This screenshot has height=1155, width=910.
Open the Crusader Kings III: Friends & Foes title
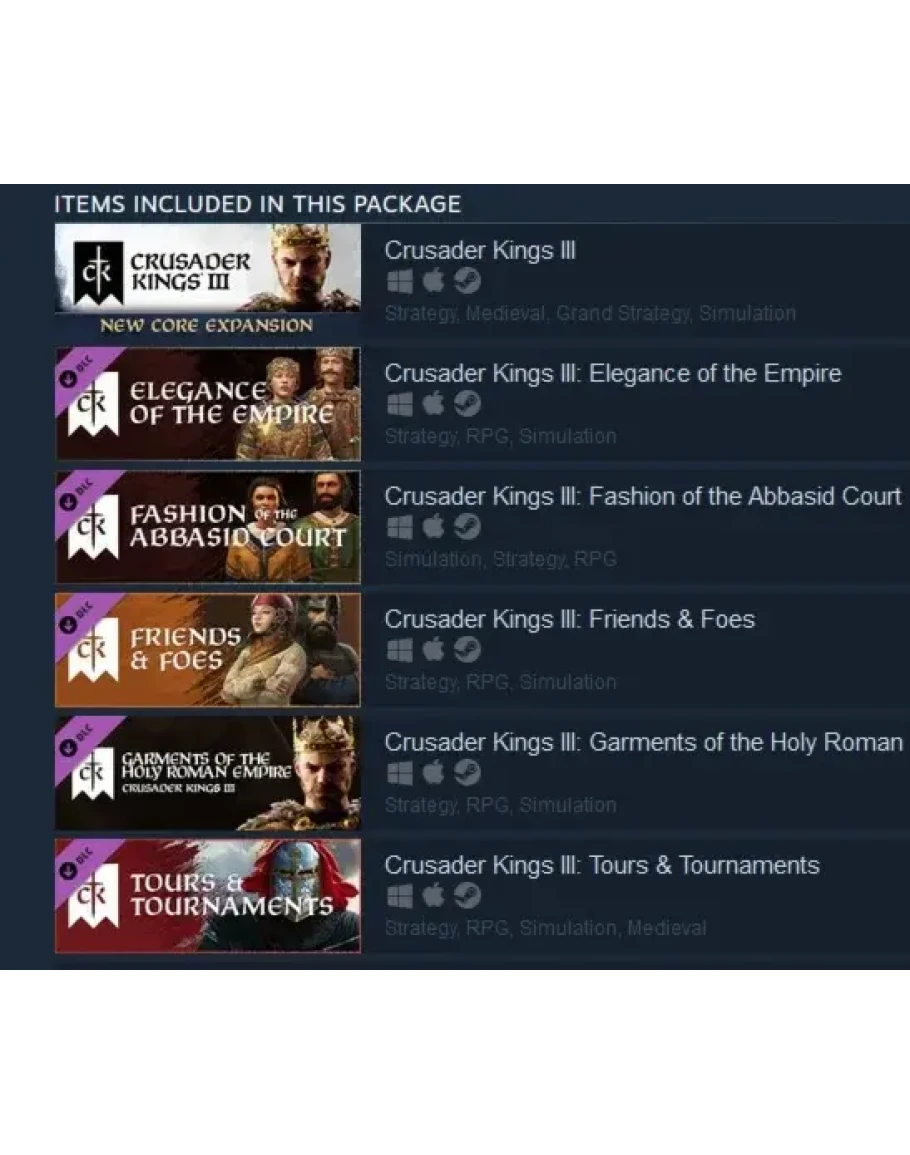(570, 619)
